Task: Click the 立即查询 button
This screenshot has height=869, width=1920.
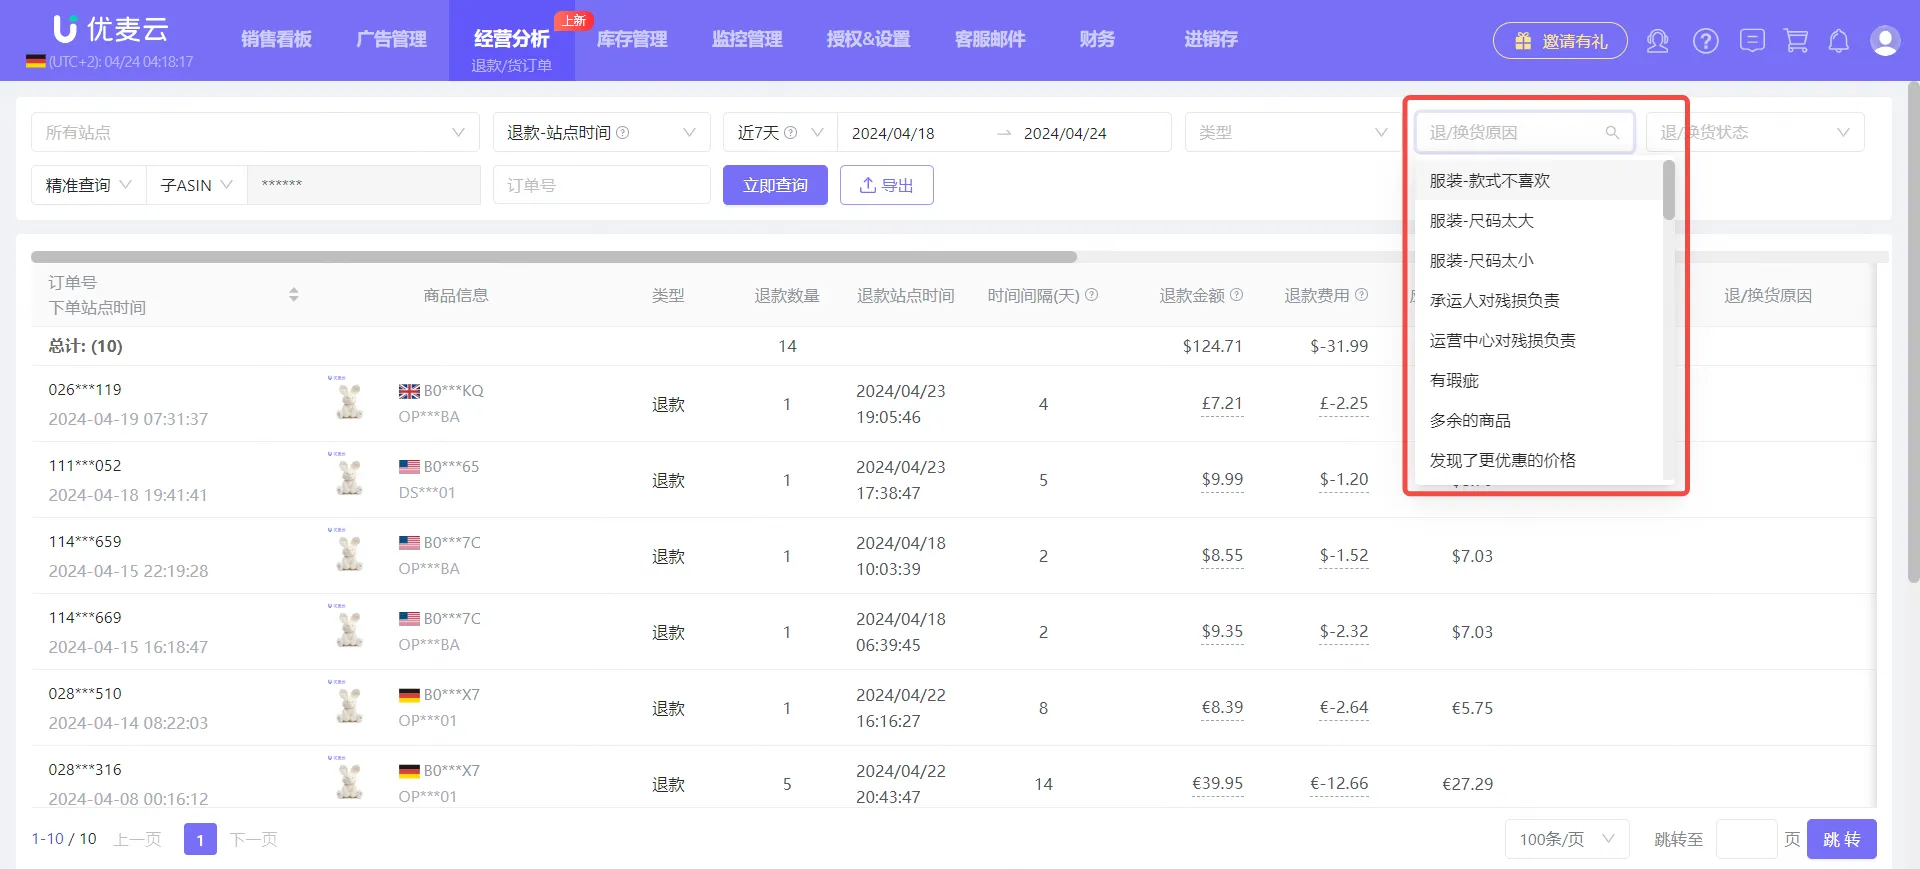Action: pyautogui.click(x=775, y=185)
